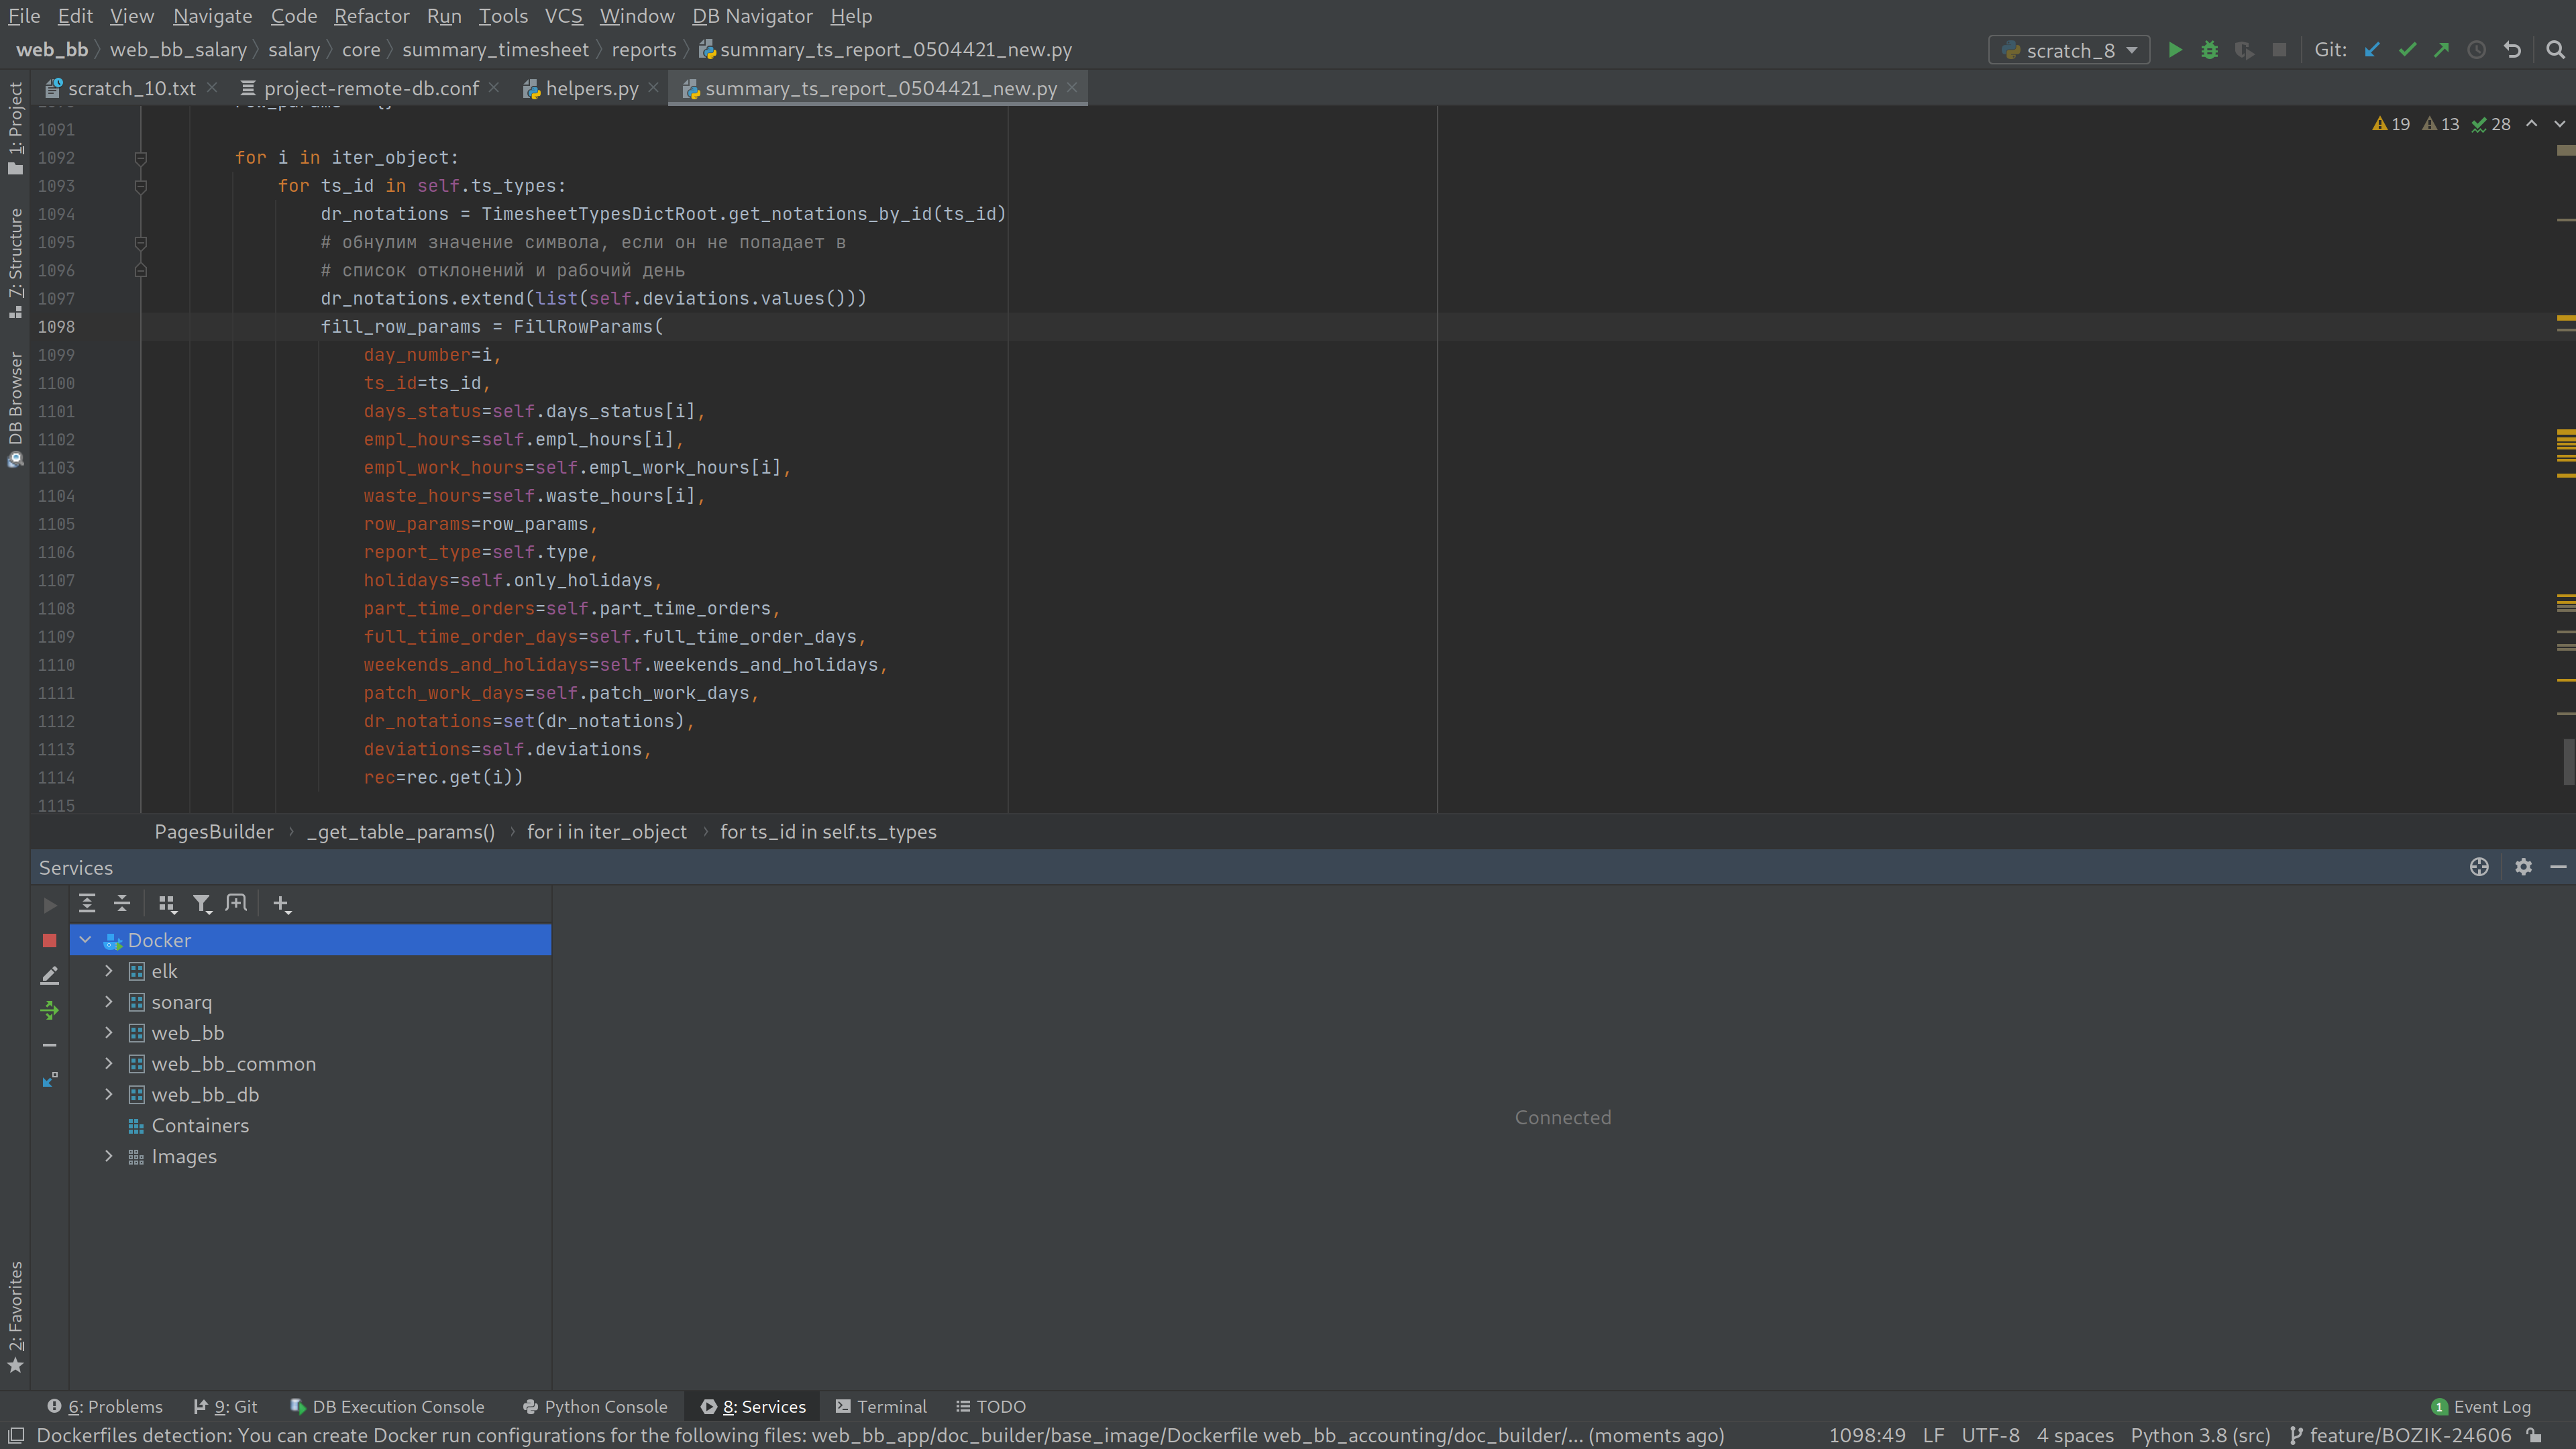The image size is (2576, 1449).
Task: Open scratch_8 run configuration dropdown
Action: (x=2069, y=50)
